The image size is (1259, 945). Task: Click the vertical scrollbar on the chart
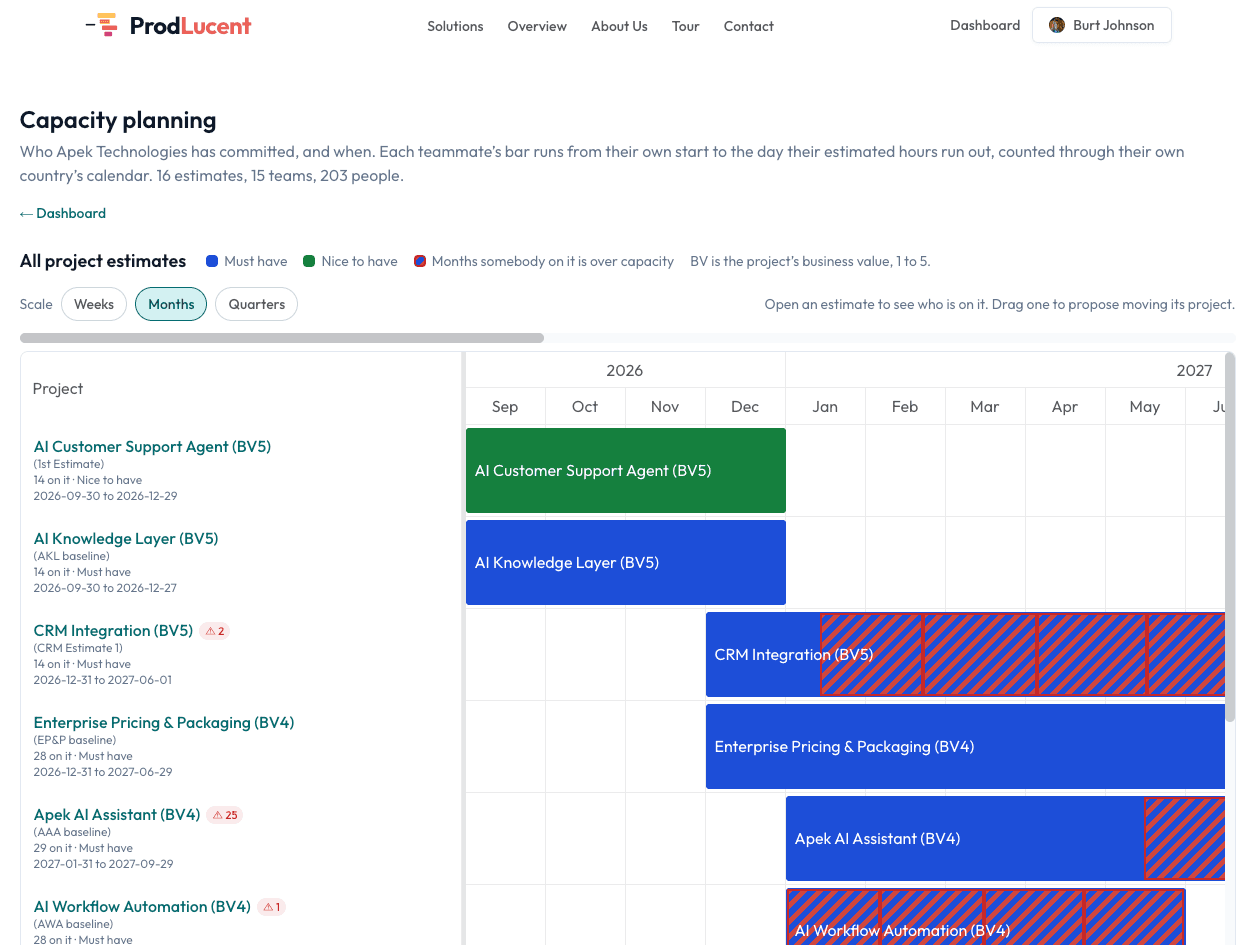click(1231, 535)
